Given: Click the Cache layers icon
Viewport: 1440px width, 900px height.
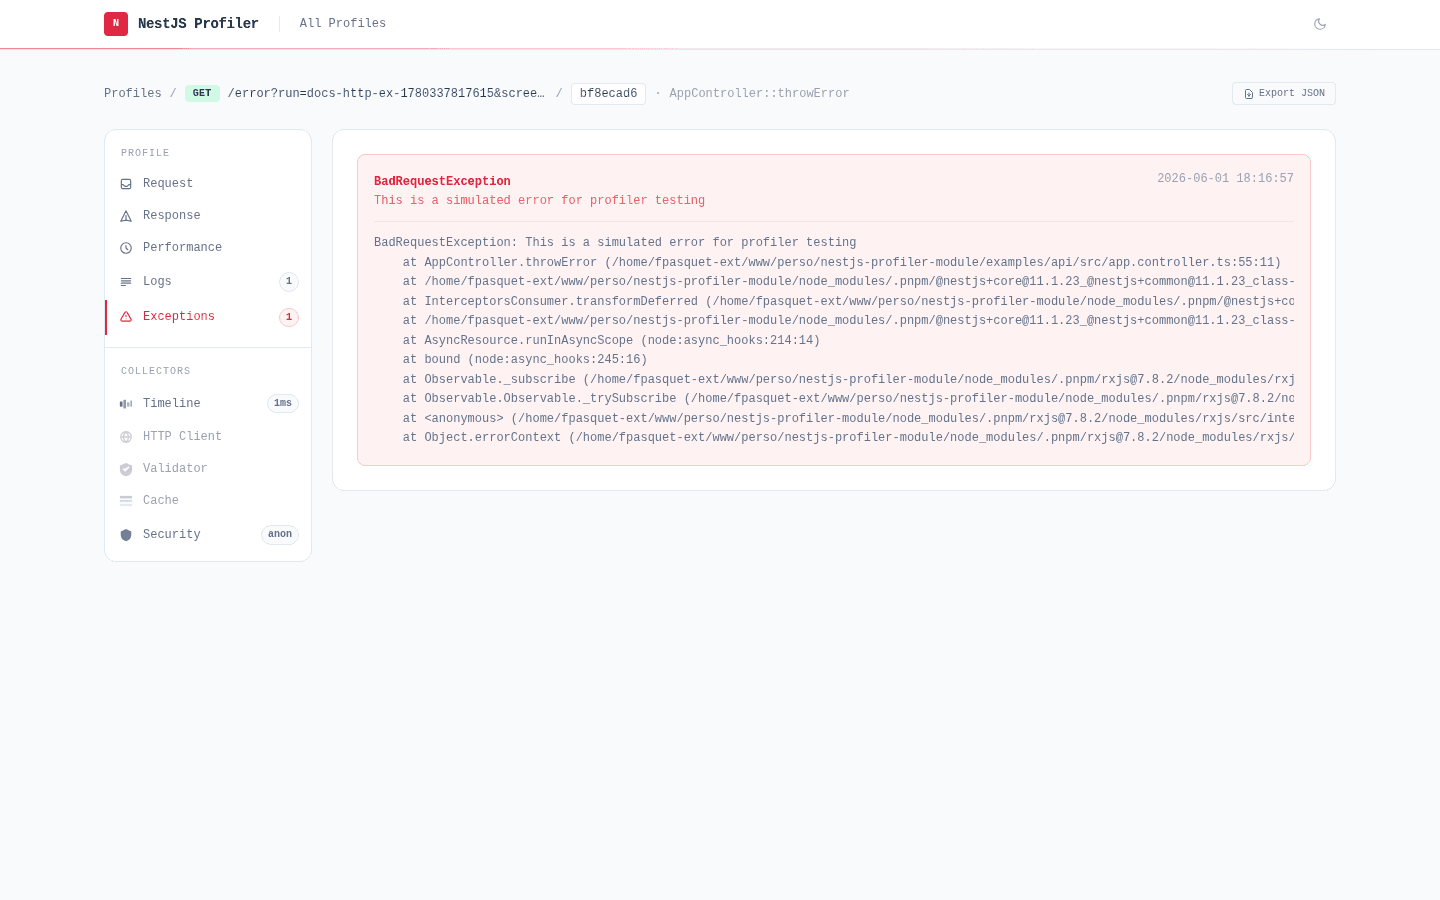Looking at the screenshot, I should tap(126, 501).
